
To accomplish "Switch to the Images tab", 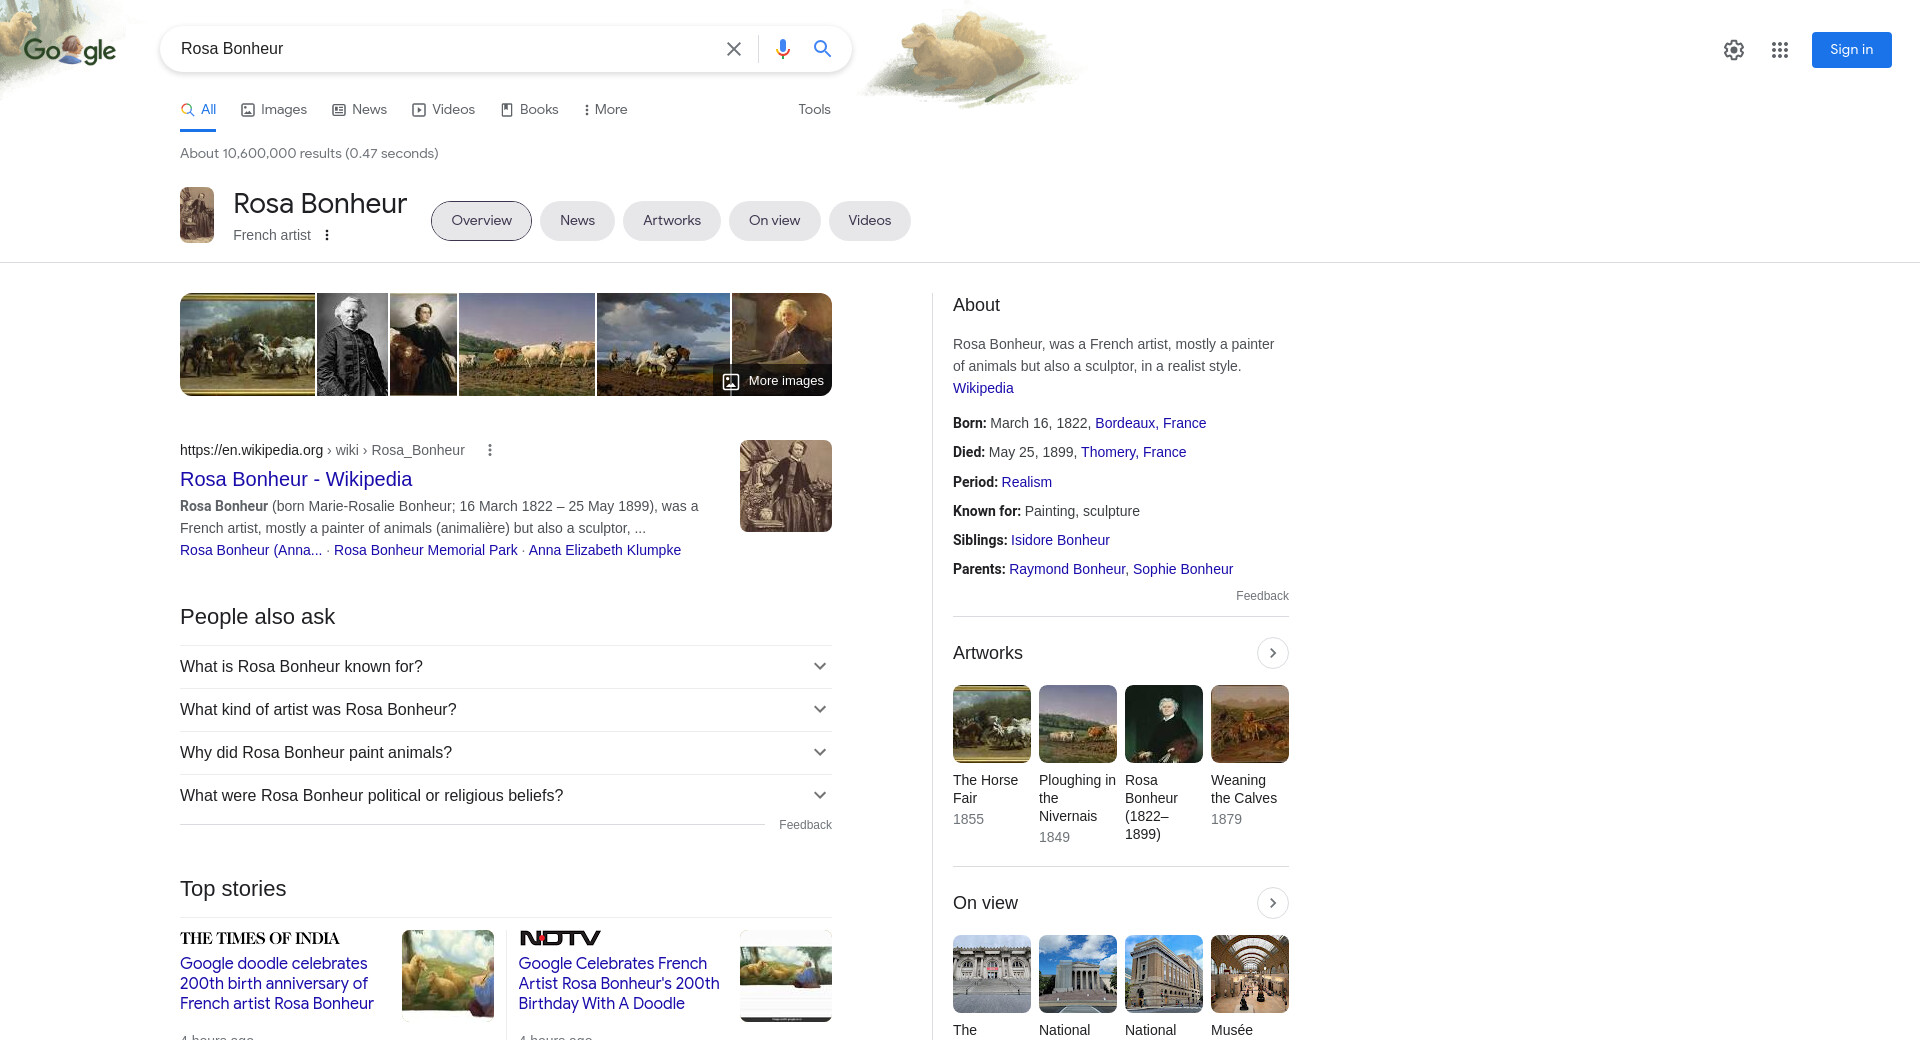I will point(274,110).
